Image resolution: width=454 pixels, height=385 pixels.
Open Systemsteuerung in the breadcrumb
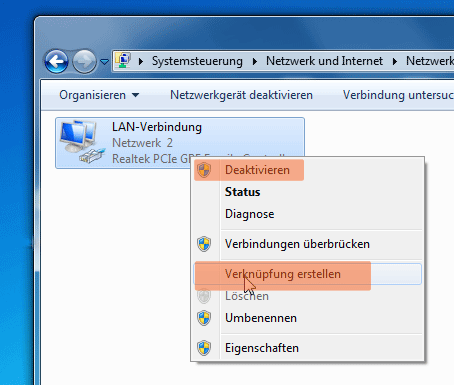coord(197,61)
